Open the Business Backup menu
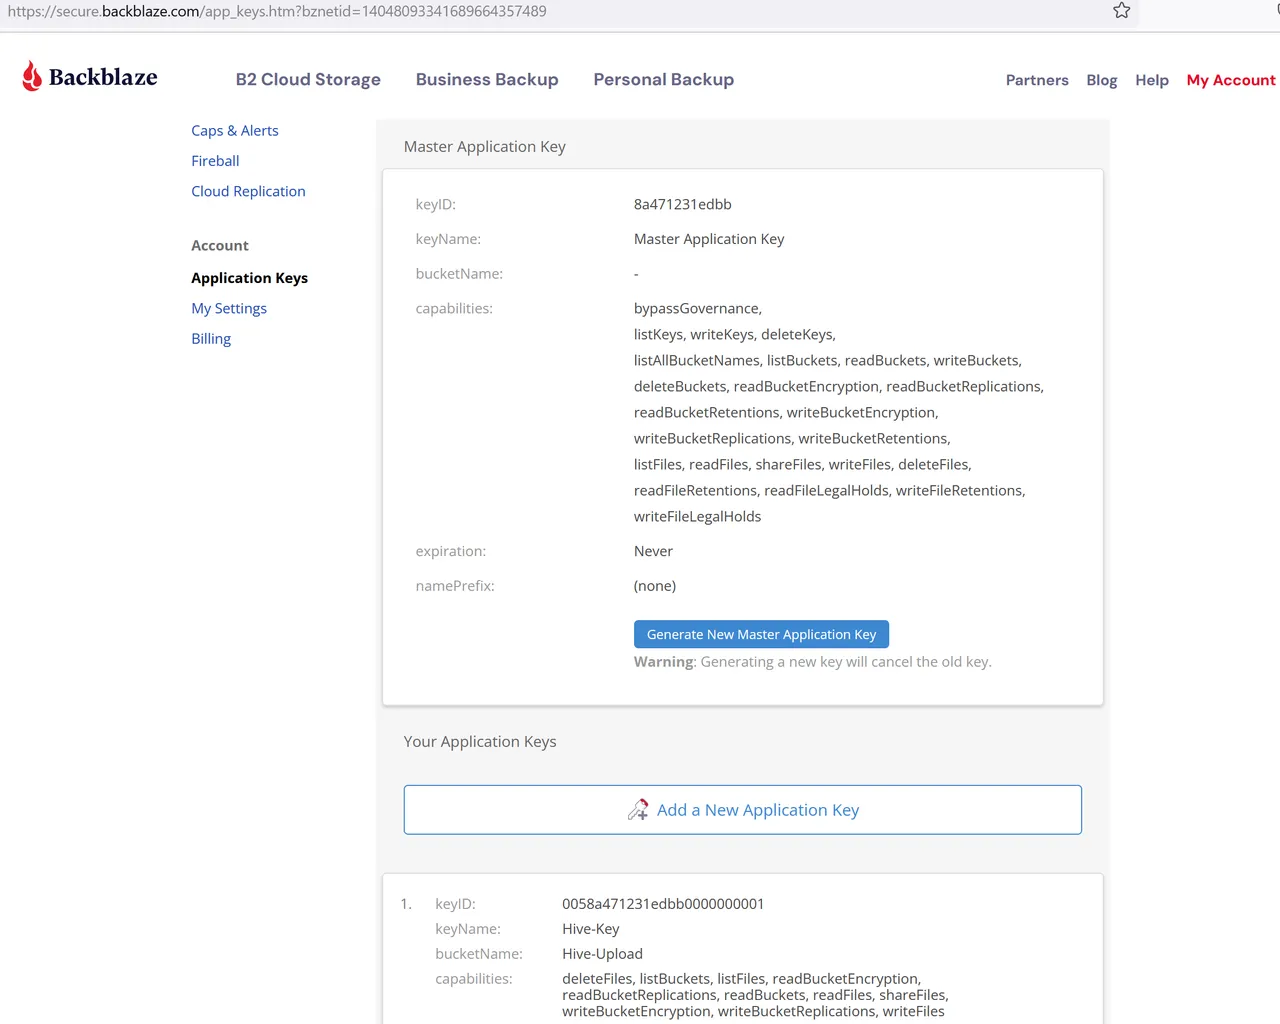This screenshot has width=1280, height=1024. coord(487,79)
